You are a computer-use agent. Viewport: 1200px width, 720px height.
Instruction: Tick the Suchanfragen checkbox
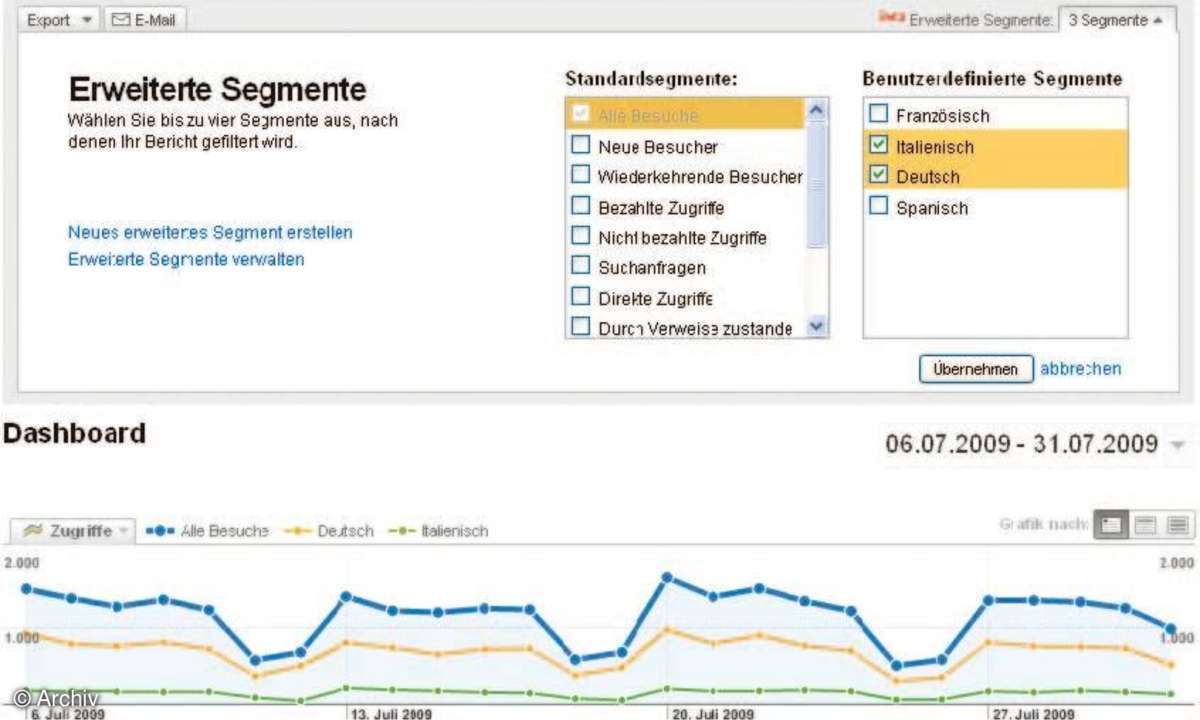point(581,267)
